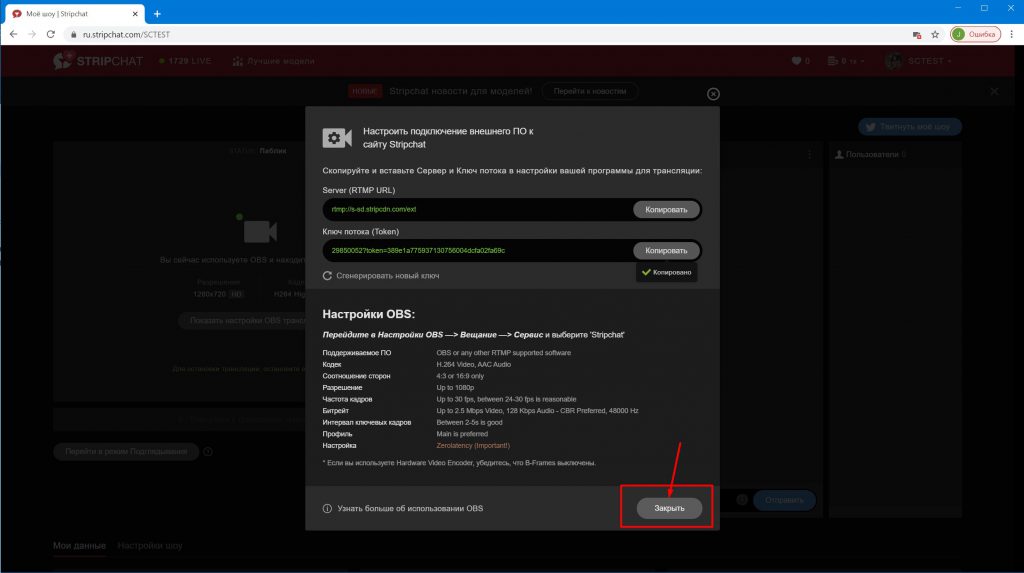1024x573 pixels.
Task: Click info icon next to Подглядывание mode
Action: 208,451
